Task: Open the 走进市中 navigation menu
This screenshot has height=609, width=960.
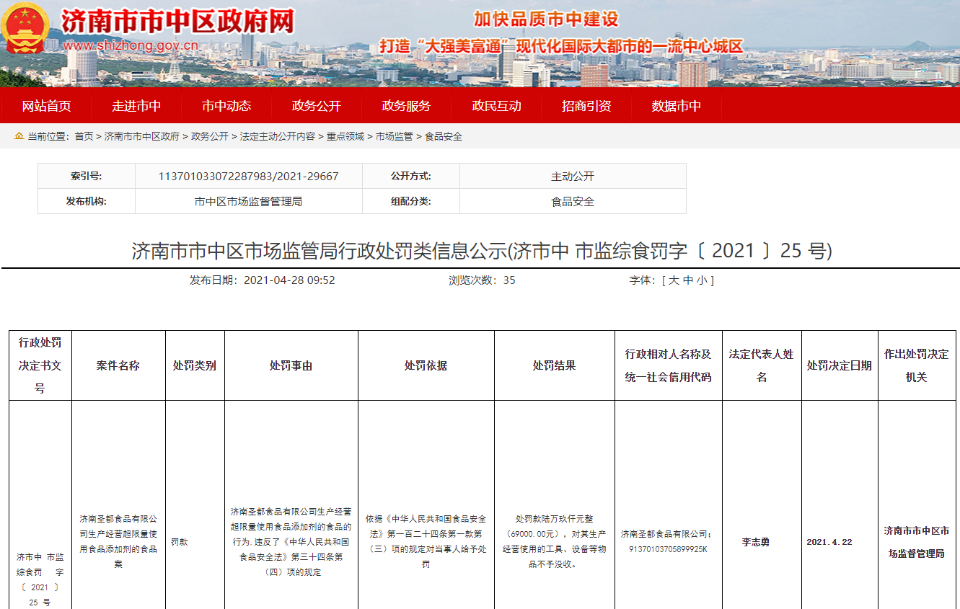Action: (x=136, y=107)
